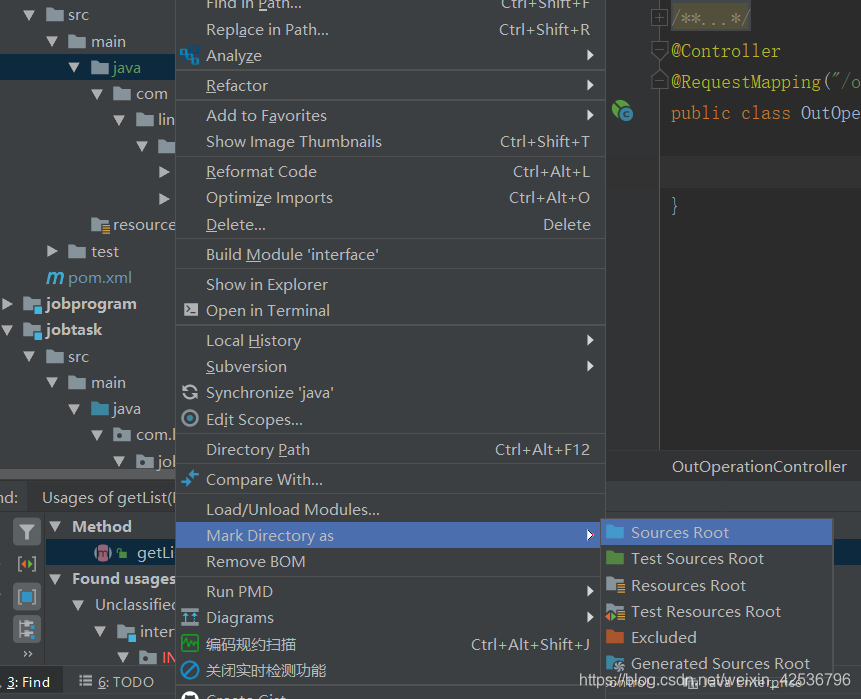Open the 6: TODO tool window tab
Image resolution: width=861 pixels, height=699 pixels.
[x=116, y=681]
